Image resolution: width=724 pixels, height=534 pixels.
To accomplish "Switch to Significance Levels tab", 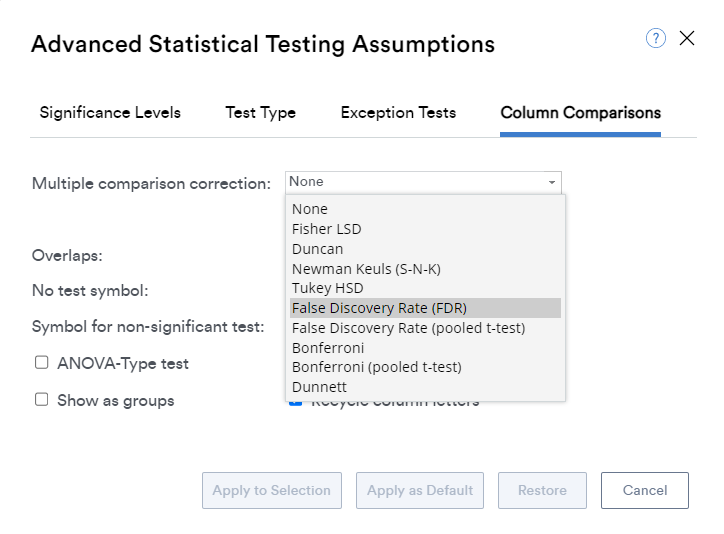I will 110,112.
